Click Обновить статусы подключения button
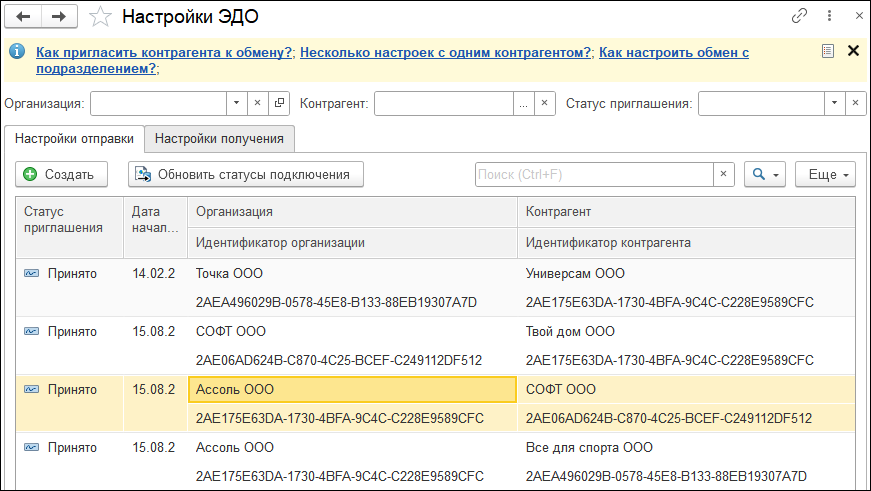 (x=245, y=174)
